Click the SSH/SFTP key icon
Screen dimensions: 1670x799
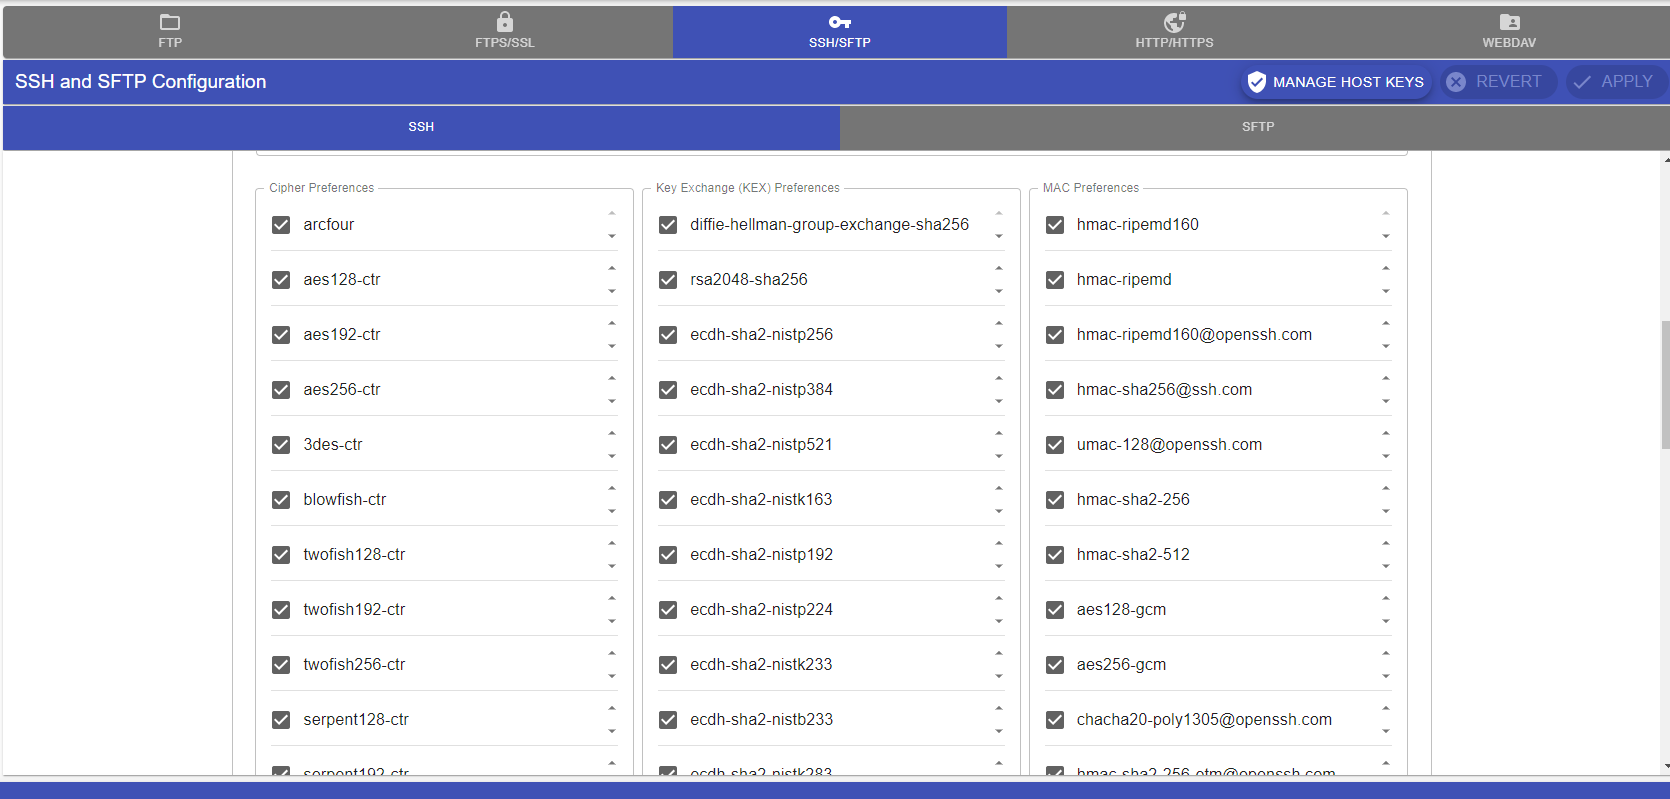(840, 22)
